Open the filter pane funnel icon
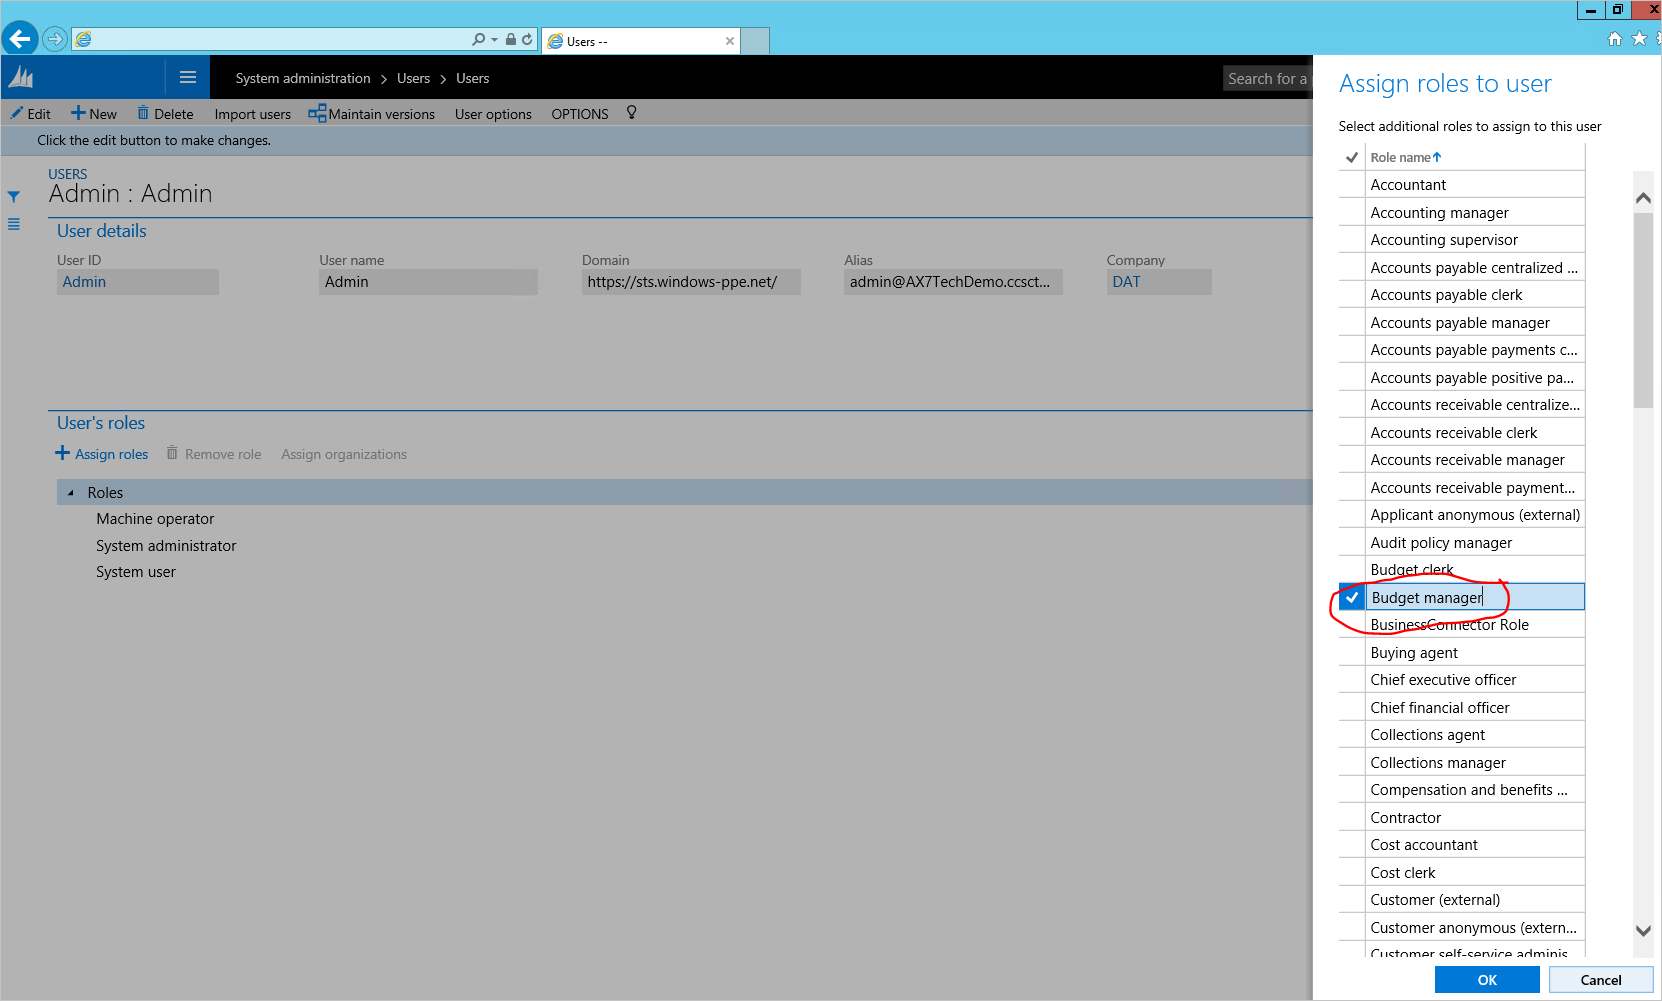The height and width of the screenshot is (1001, 1662). coord(14,197)
